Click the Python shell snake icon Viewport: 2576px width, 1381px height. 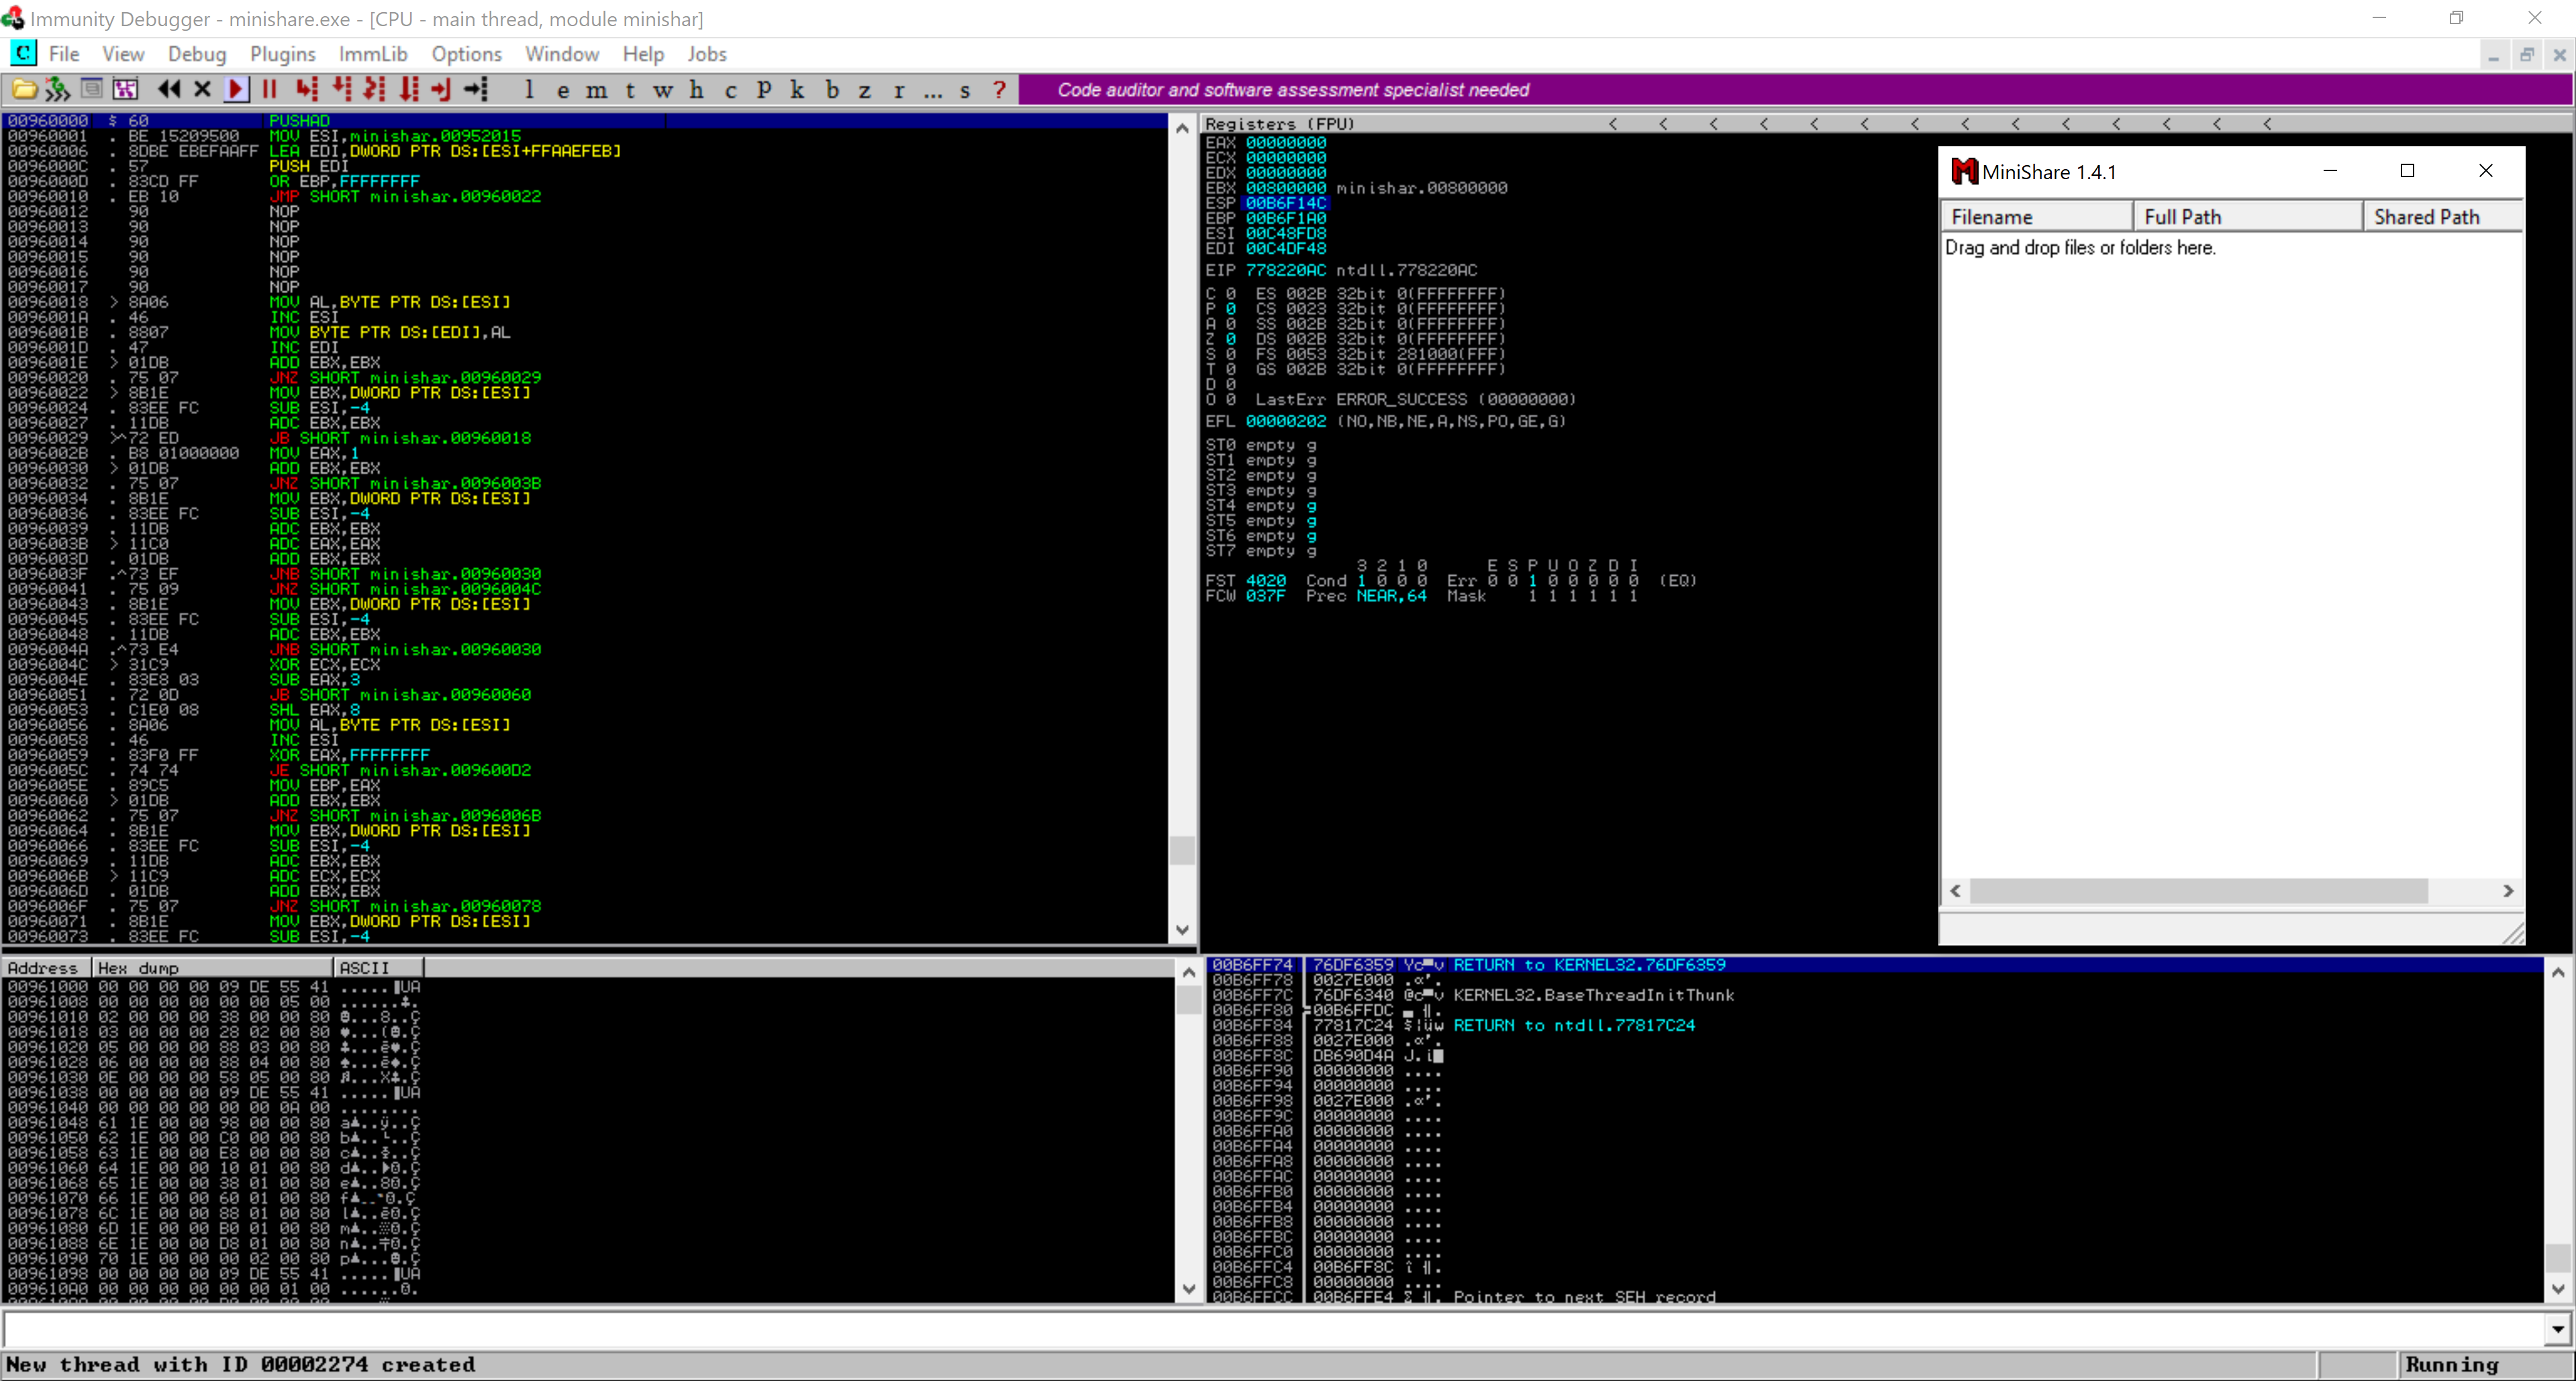[x=57, y=90]
